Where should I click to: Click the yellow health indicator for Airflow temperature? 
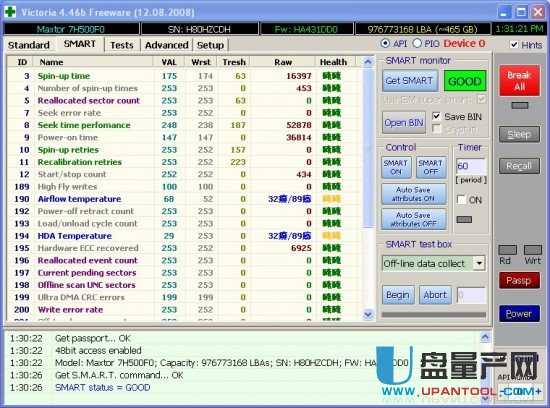tap(331, 199)
